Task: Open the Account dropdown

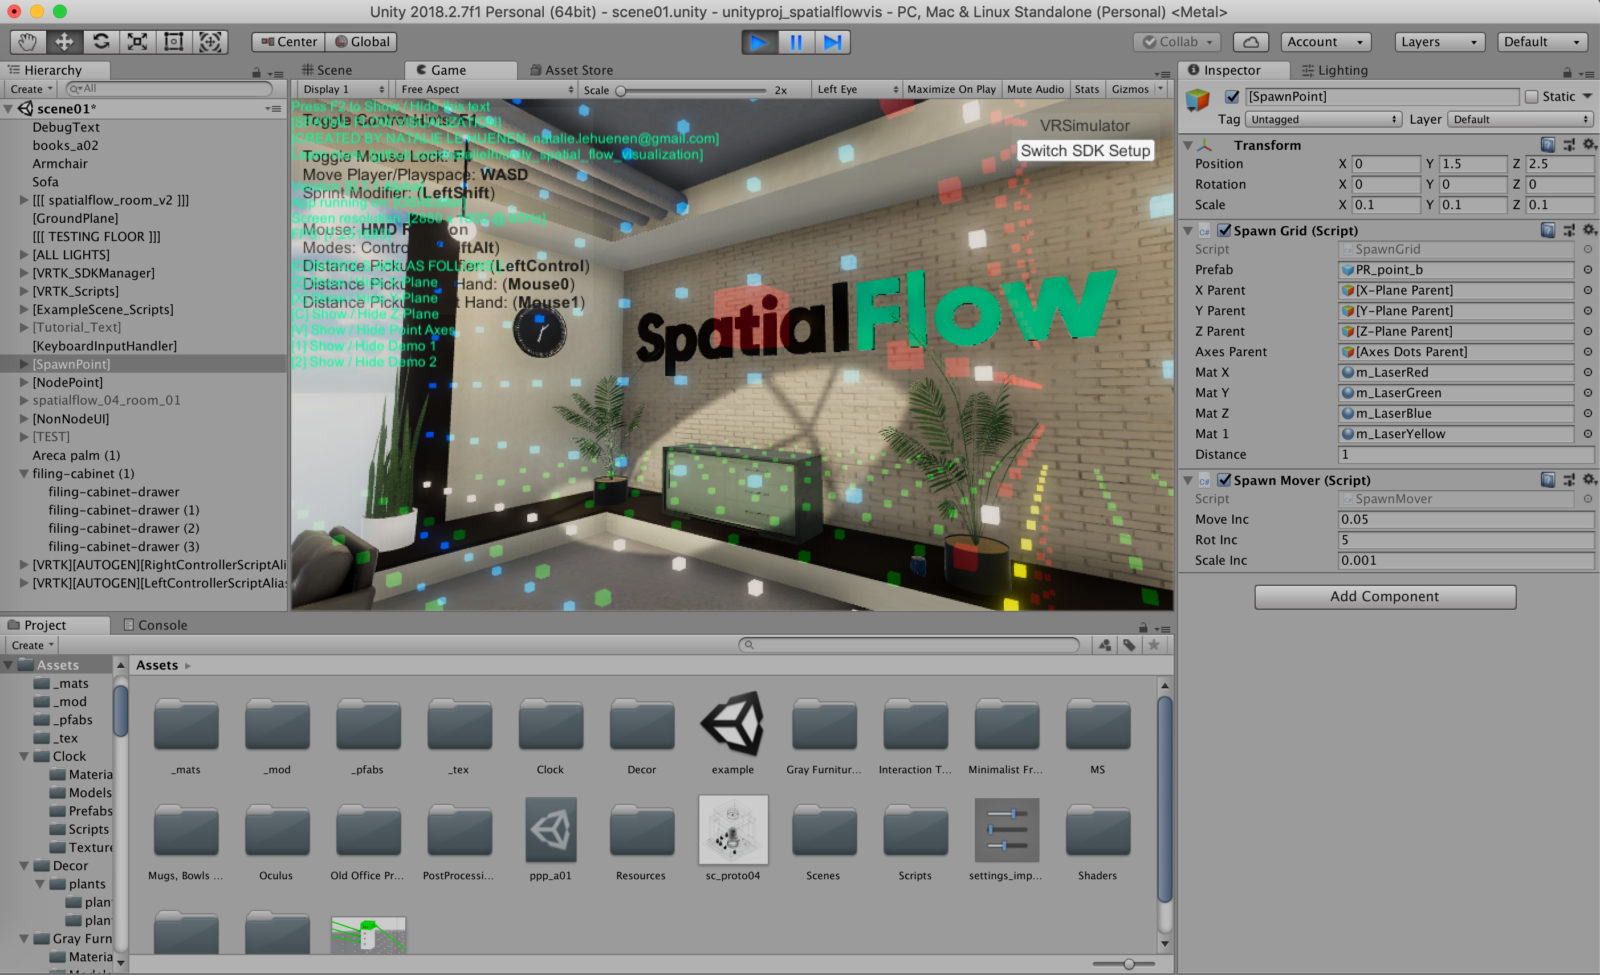Action: (x=1326, y=42)
